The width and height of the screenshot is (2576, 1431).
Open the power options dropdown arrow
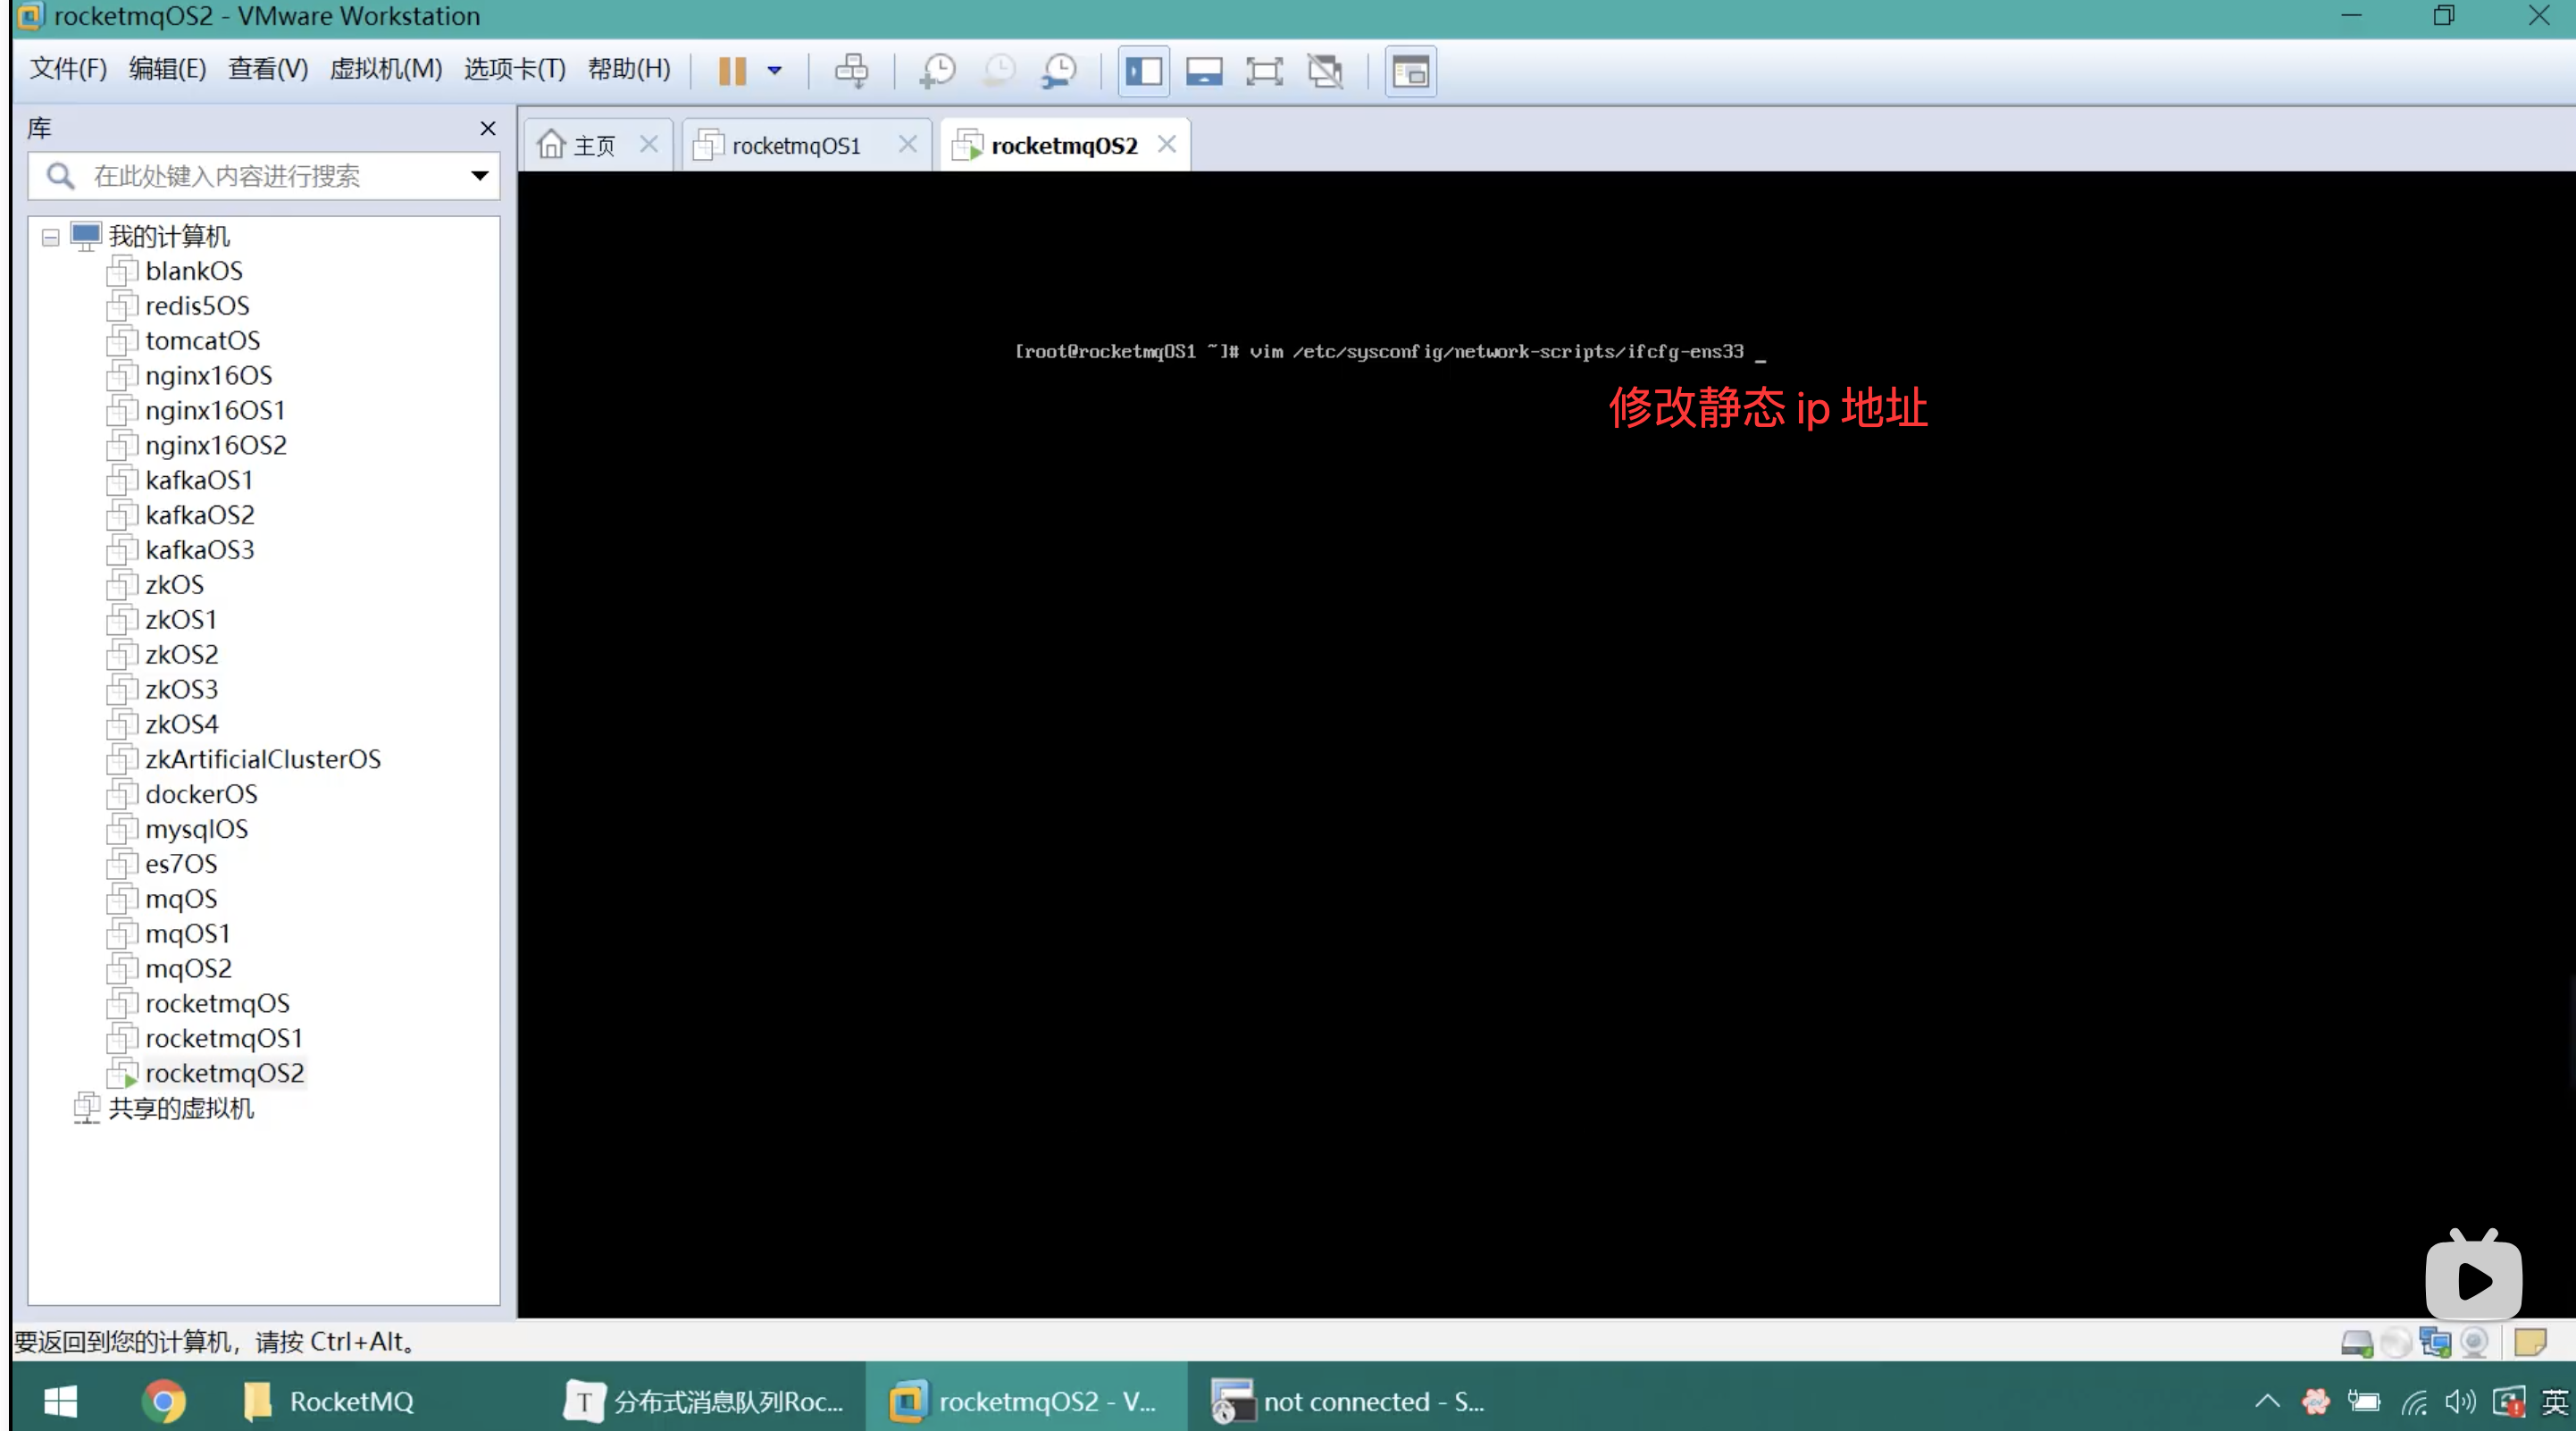point(774,71)
